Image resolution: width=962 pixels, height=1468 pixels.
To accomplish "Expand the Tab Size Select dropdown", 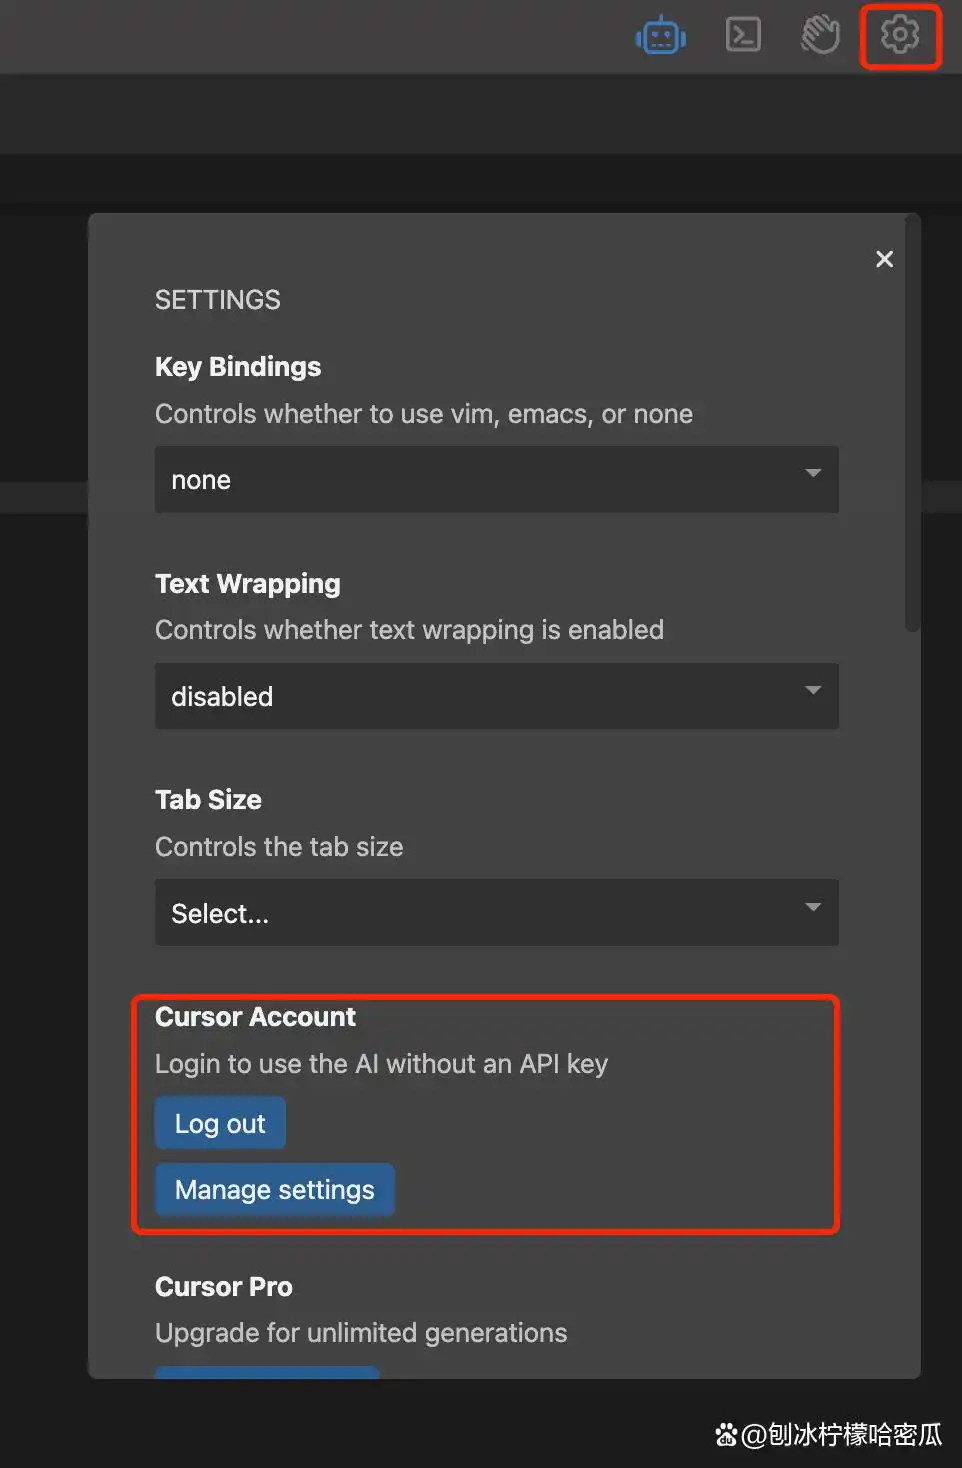I will [x=496, y=913].
